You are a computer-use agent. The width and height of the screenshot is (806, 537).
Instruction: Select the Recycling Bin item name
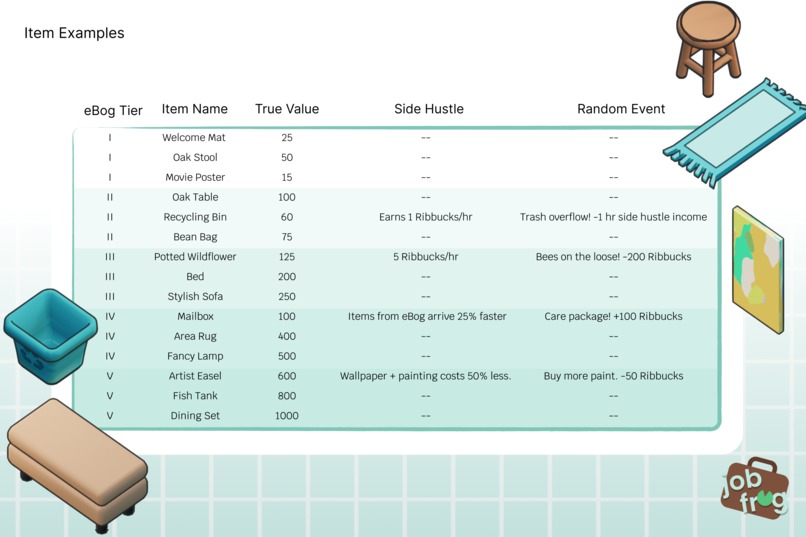click(x=195, y=217)
